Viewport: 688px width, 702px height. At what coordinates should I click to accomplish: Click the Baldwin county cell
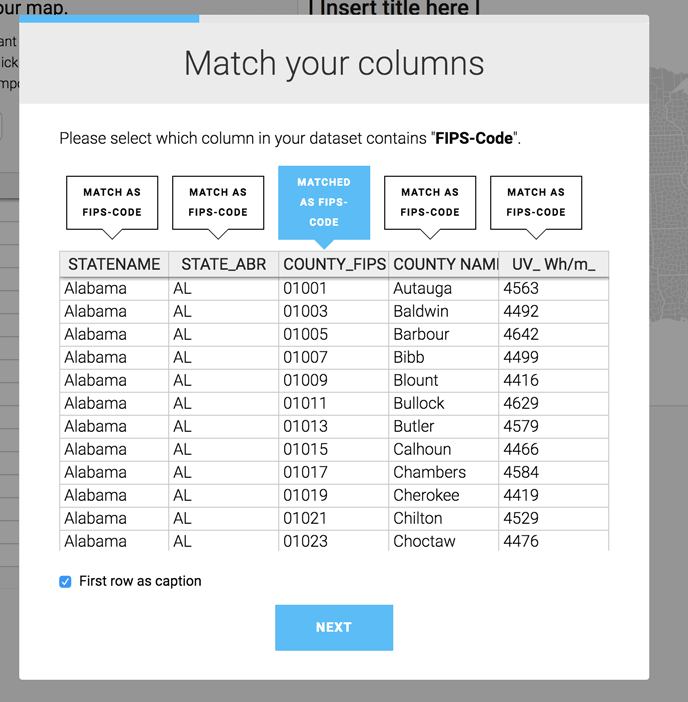[x=444, y=312]
